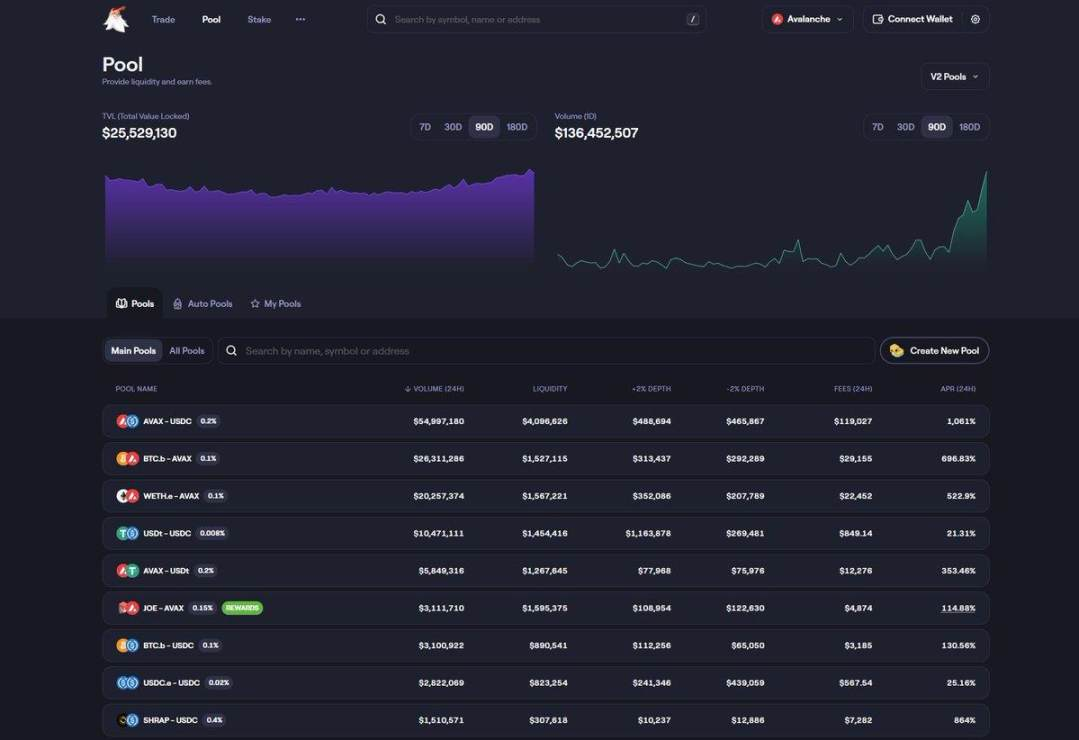
Task: Open settings gear icon in header
Action: [x=975, y=19]
